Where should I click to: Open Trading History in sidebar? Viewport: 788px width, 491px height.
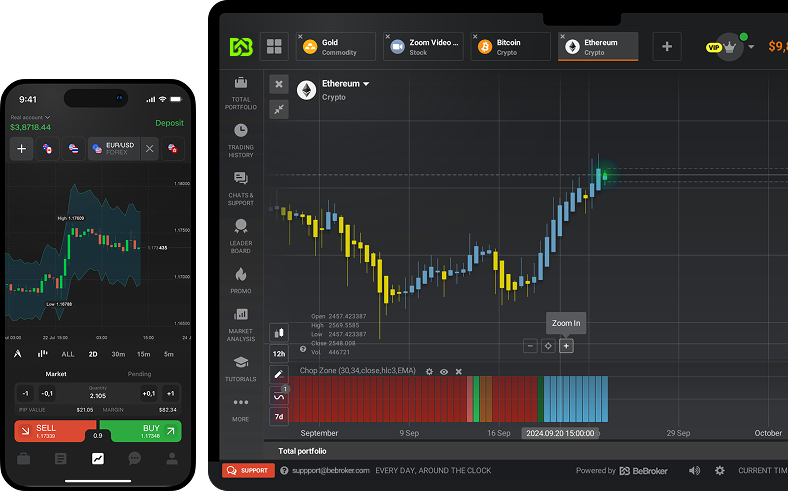click(241, 141)
